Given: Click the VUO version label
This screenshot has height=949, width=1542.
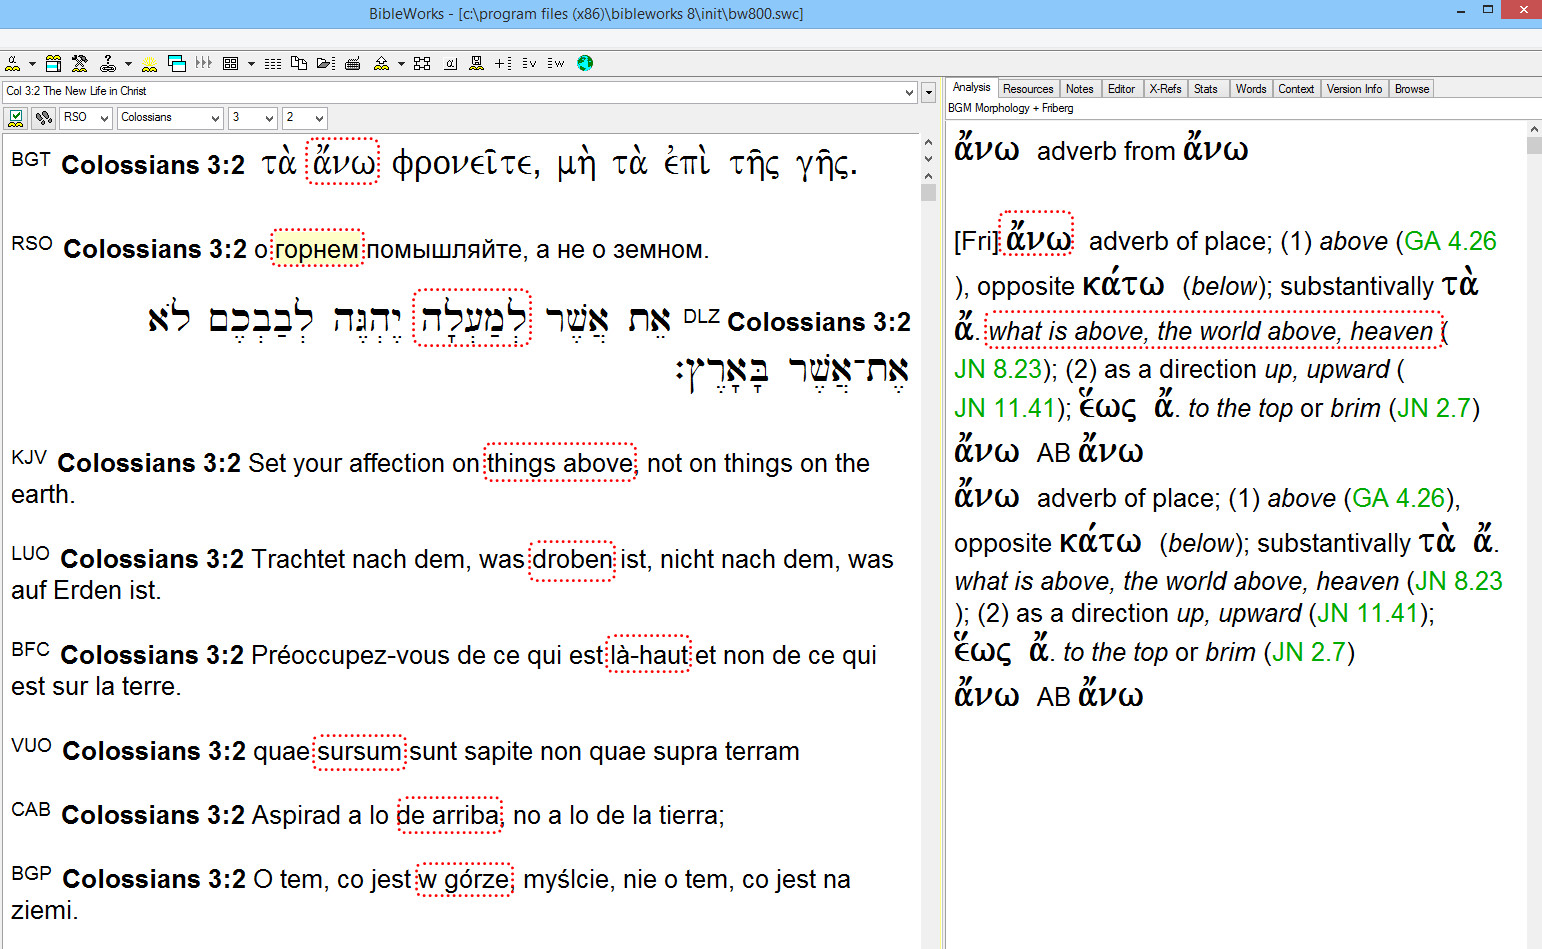Looking at the screenshot, I should (32, 746).
